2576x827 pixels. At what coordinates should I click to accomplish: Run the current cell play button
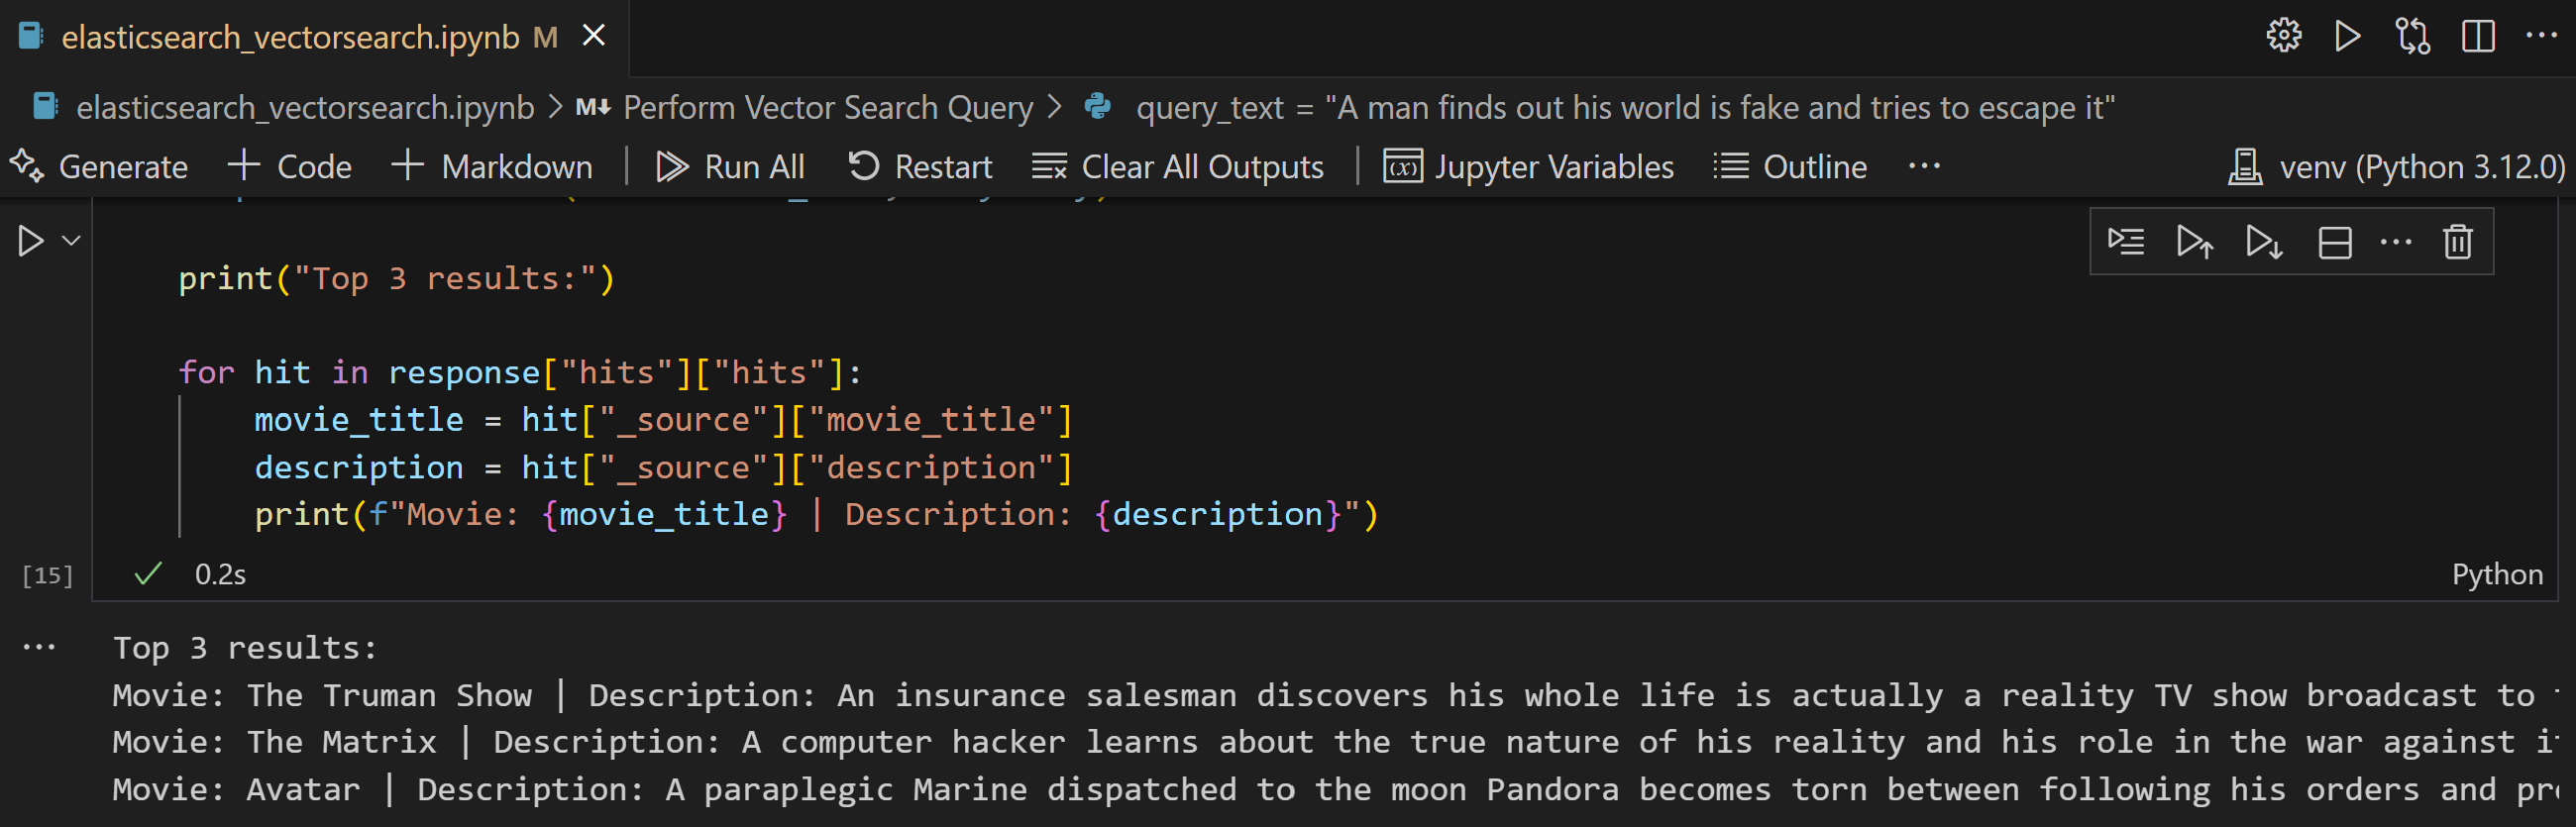point(31,241)
